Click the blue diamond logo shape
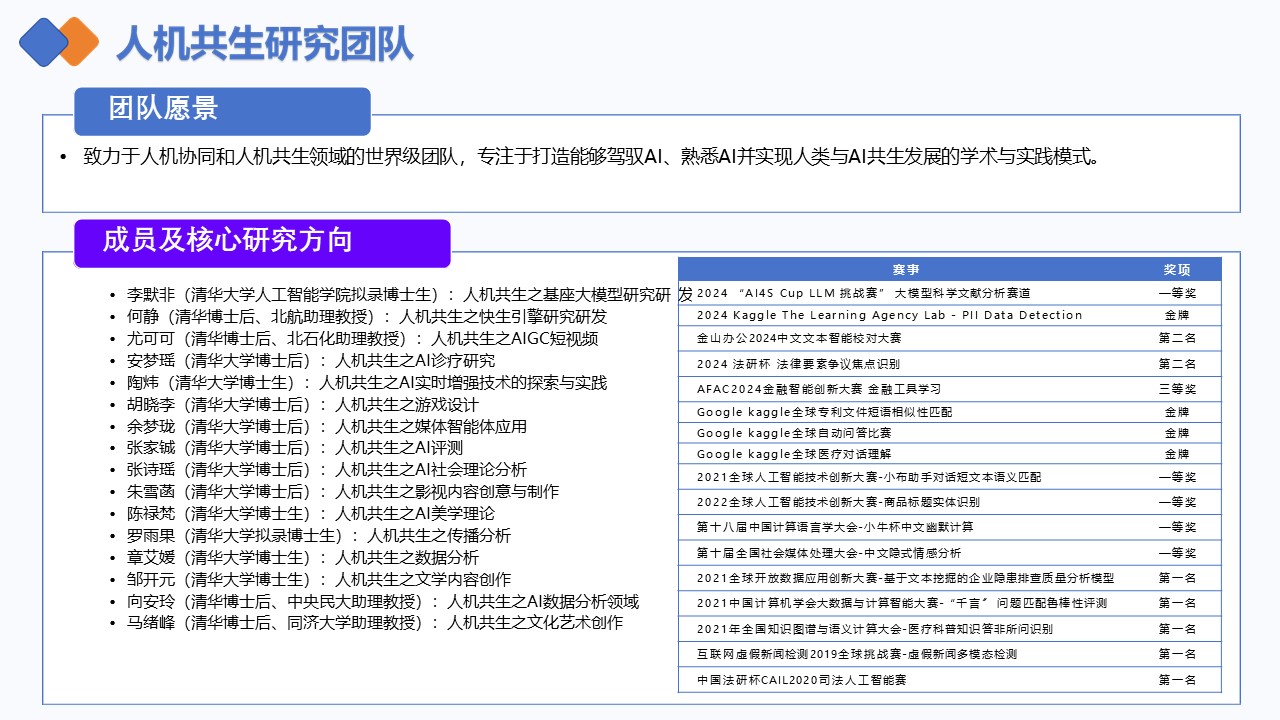The width and height of the screenshot is (1280, 720). click(x=44, y=40)
